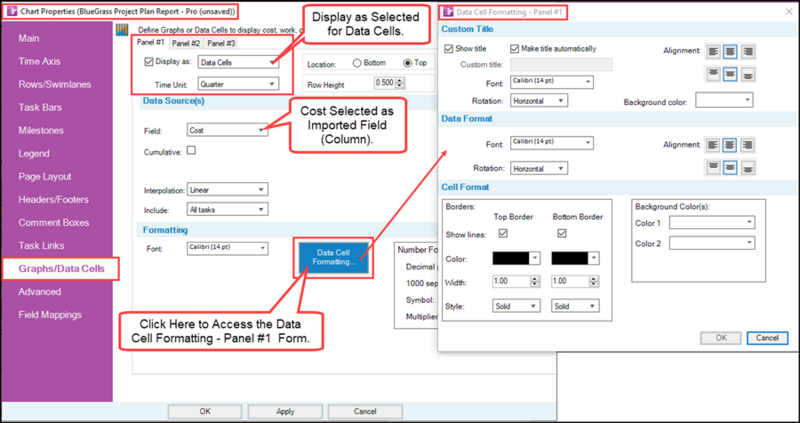800x423 pixels.
Task: Click the Row Height value field
Action: pyautogui.click(x=385, y=83)
